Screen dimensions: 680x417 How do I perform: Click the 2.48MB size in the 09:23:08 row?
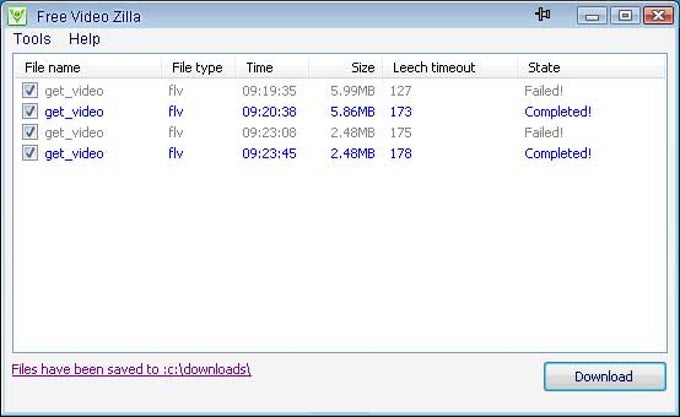[x=353, y=133]
